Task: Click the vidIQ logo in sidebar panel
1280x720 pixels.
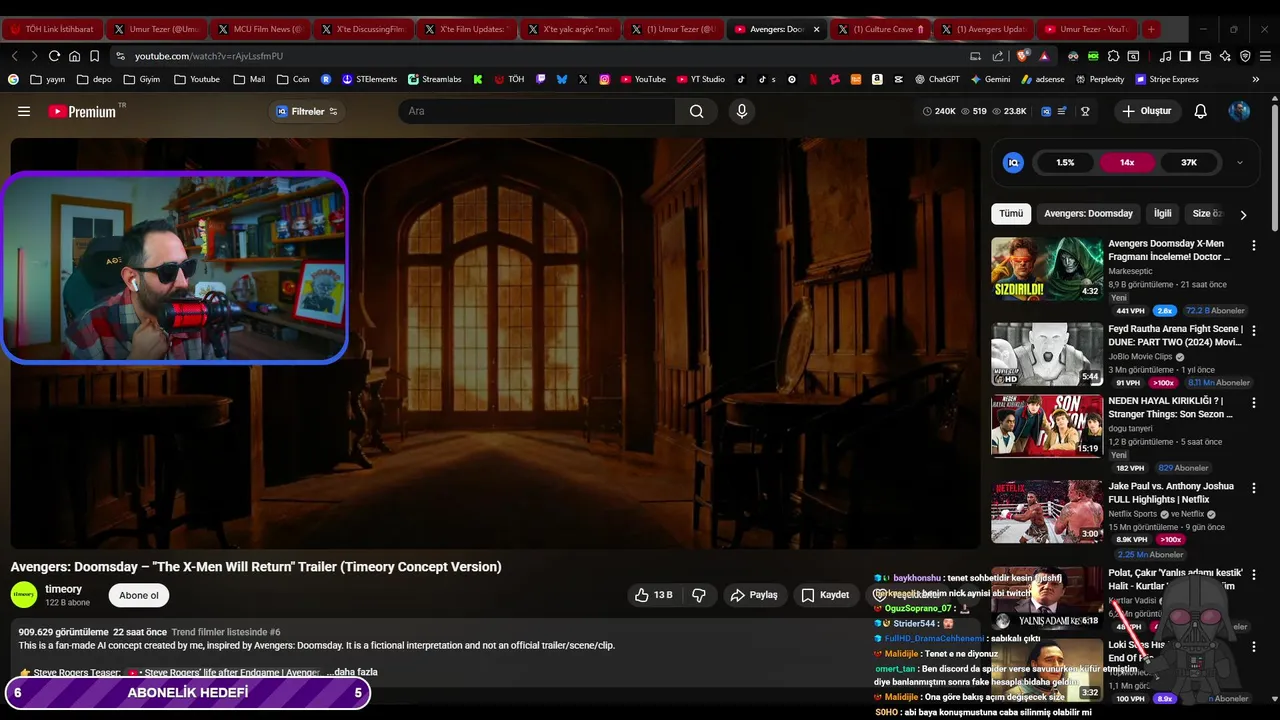Action: pos(1013,162)
